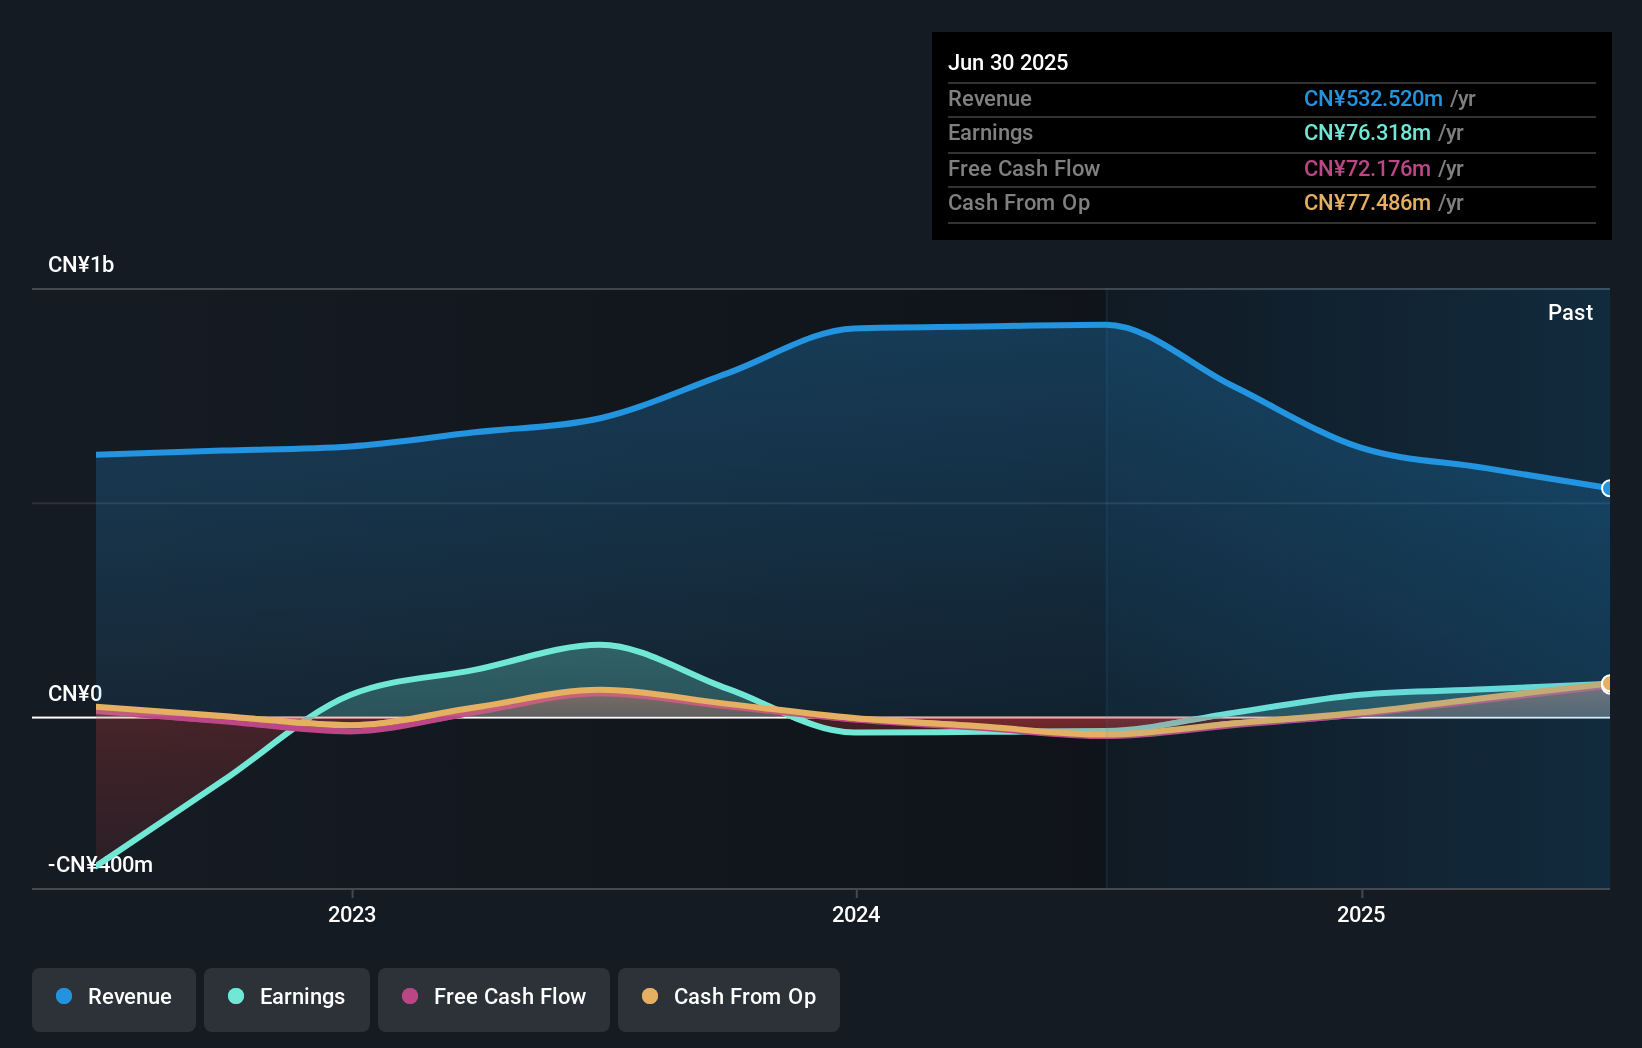Click the Earnings value CN¥76.318m in tooltip
This screenshot has width=1642, height=1048.
pyautogui.click(x=1367, y=132)
